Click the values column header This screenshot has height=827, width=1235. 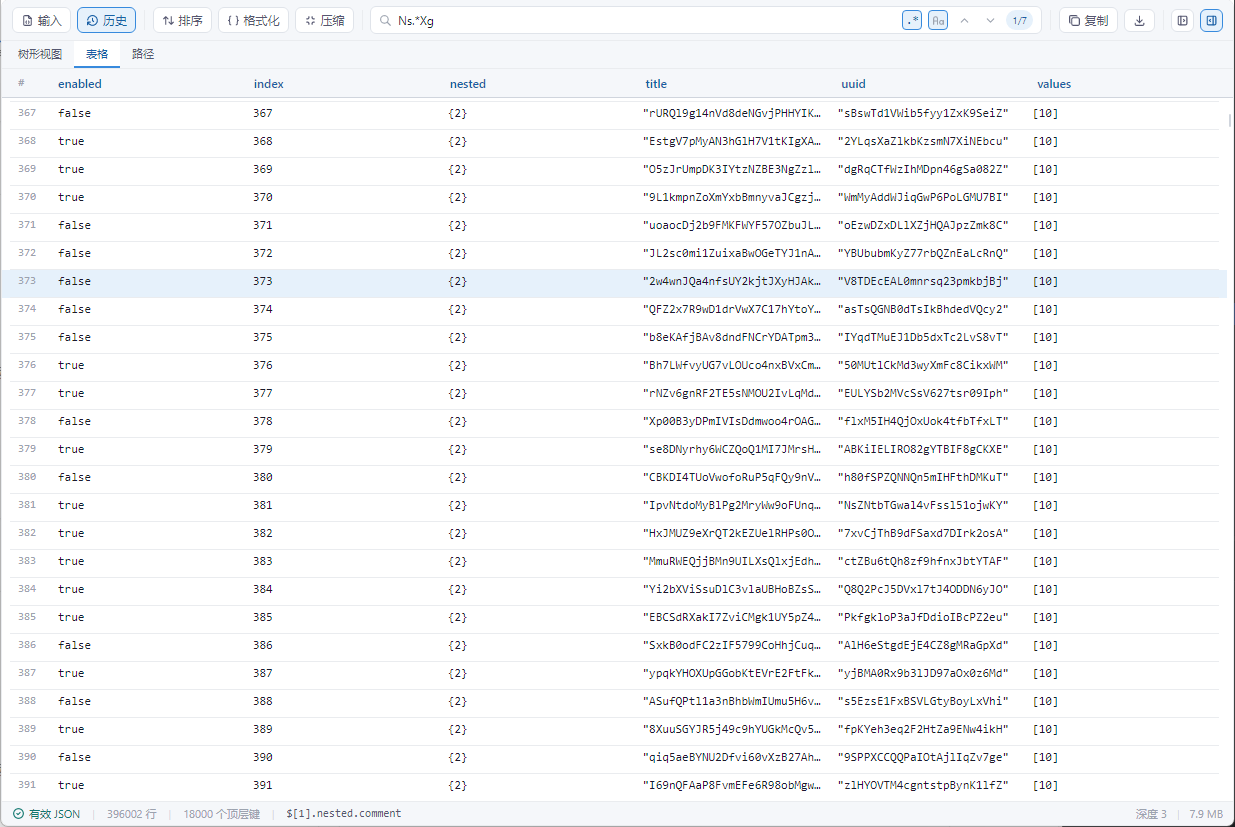click(x=1054, y=84)
